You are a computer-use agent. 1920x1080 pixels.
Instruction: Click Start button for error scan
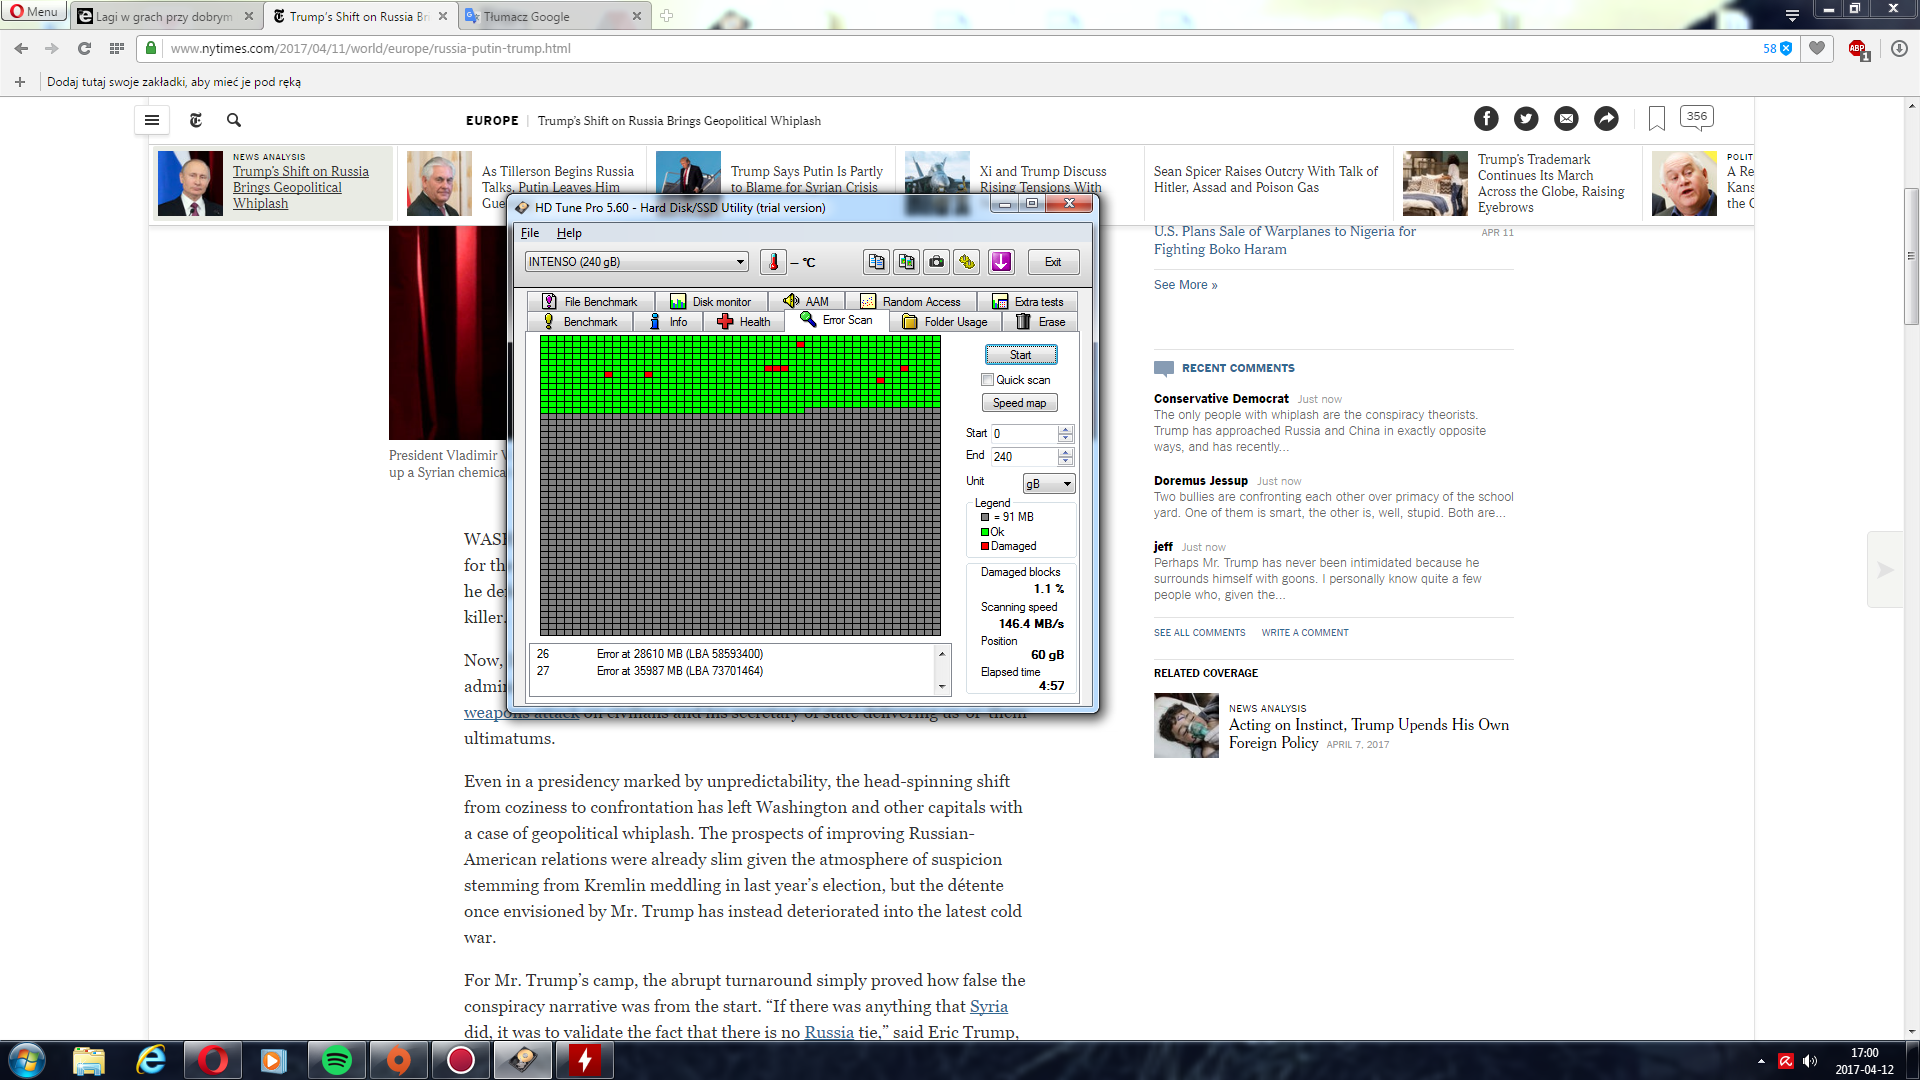point(1020,355)
